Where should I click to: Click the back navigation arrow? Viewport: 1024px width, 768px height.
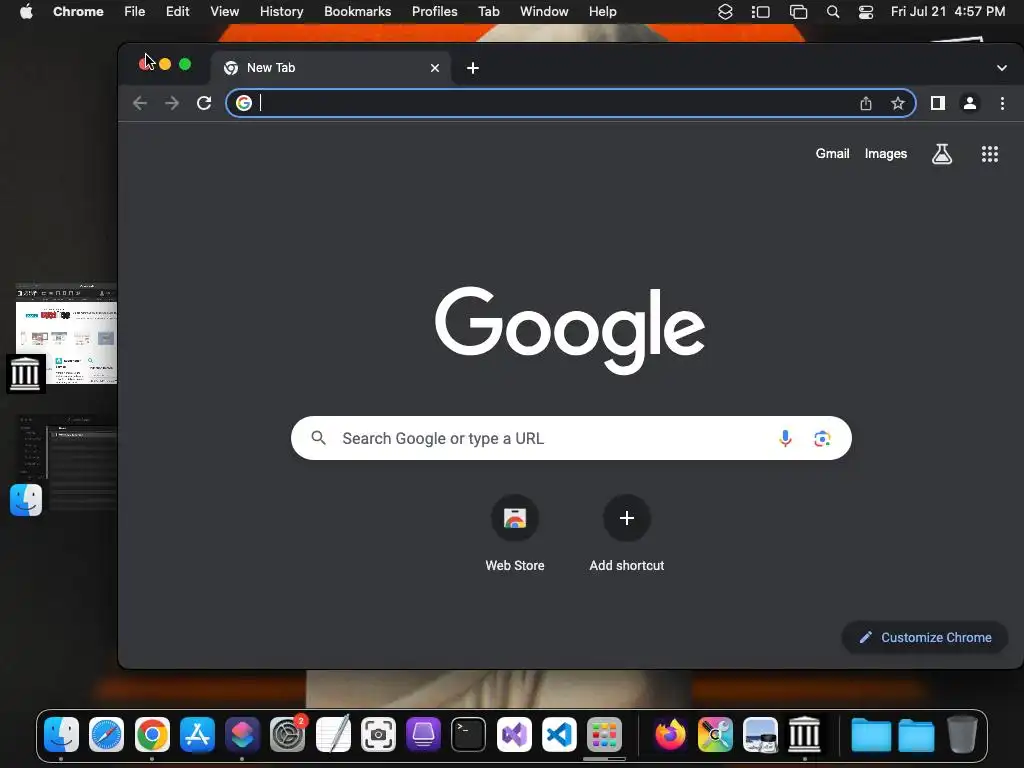[x=140, y=103]
